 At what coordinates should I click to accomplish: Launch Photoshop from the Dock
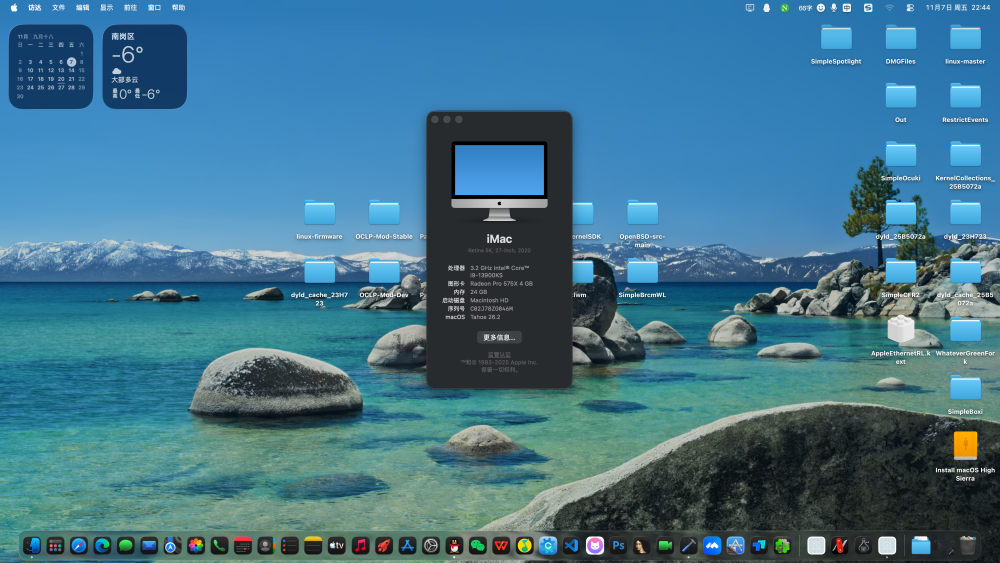pyautogui.click(x=618, y=546)
